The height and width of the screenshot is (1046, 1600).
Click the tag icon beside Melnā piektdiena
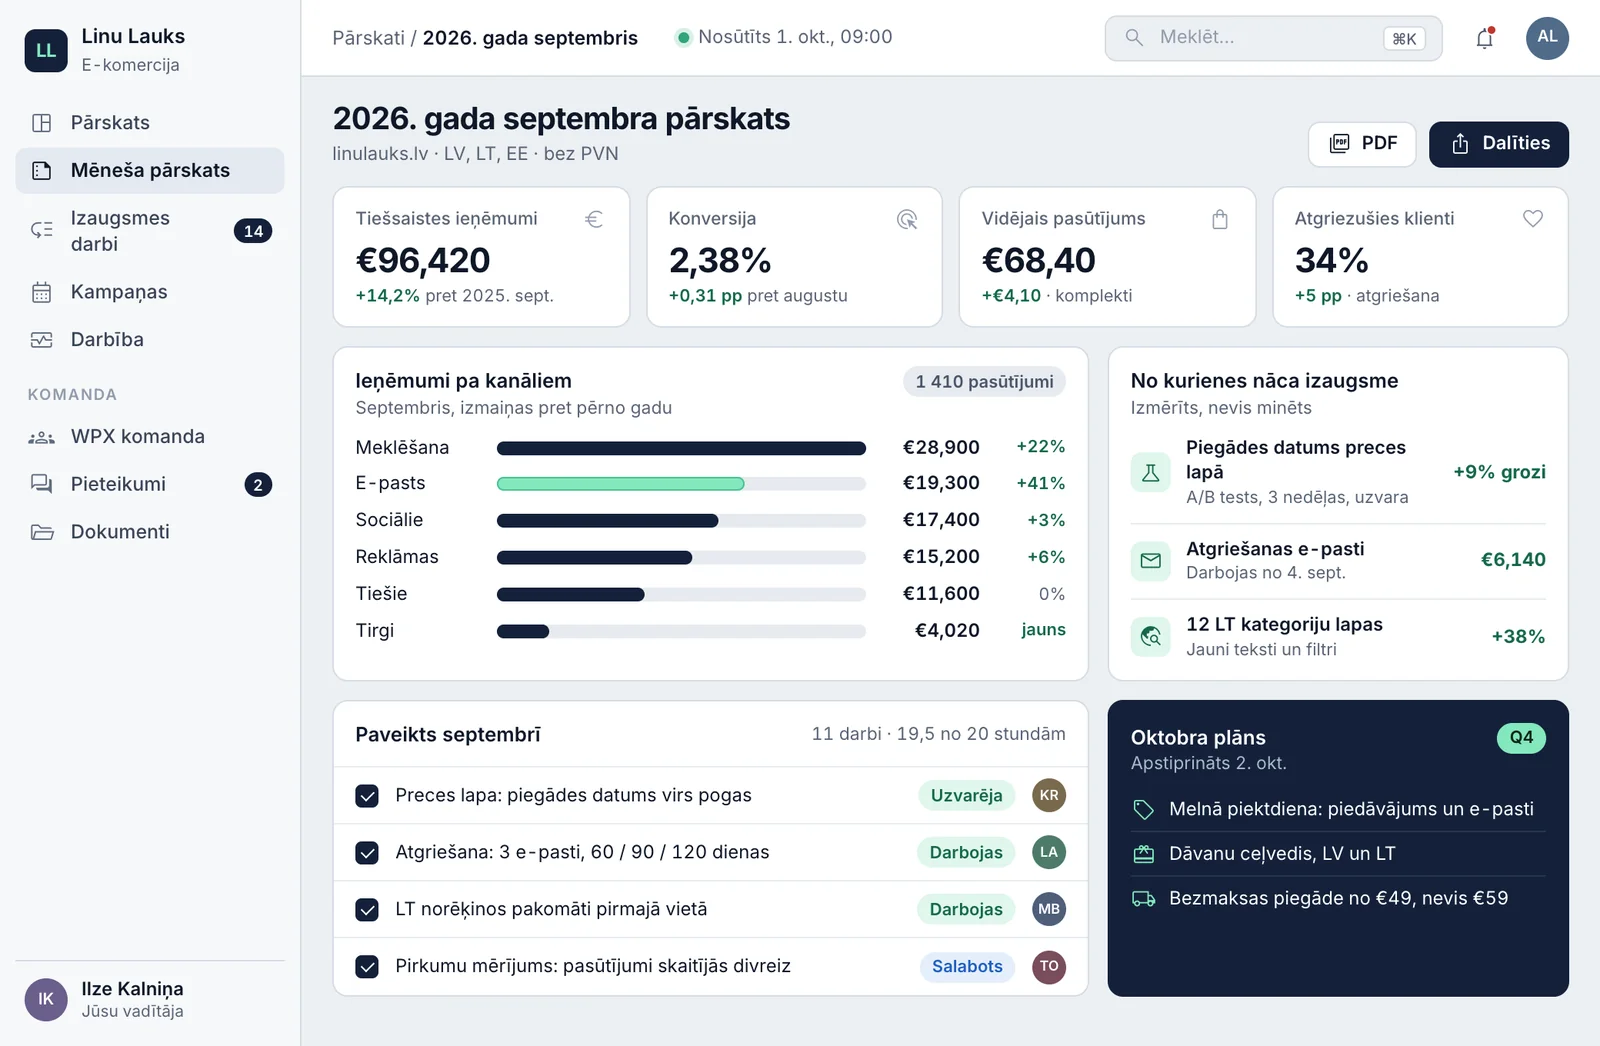click(x=1143, y=810)
